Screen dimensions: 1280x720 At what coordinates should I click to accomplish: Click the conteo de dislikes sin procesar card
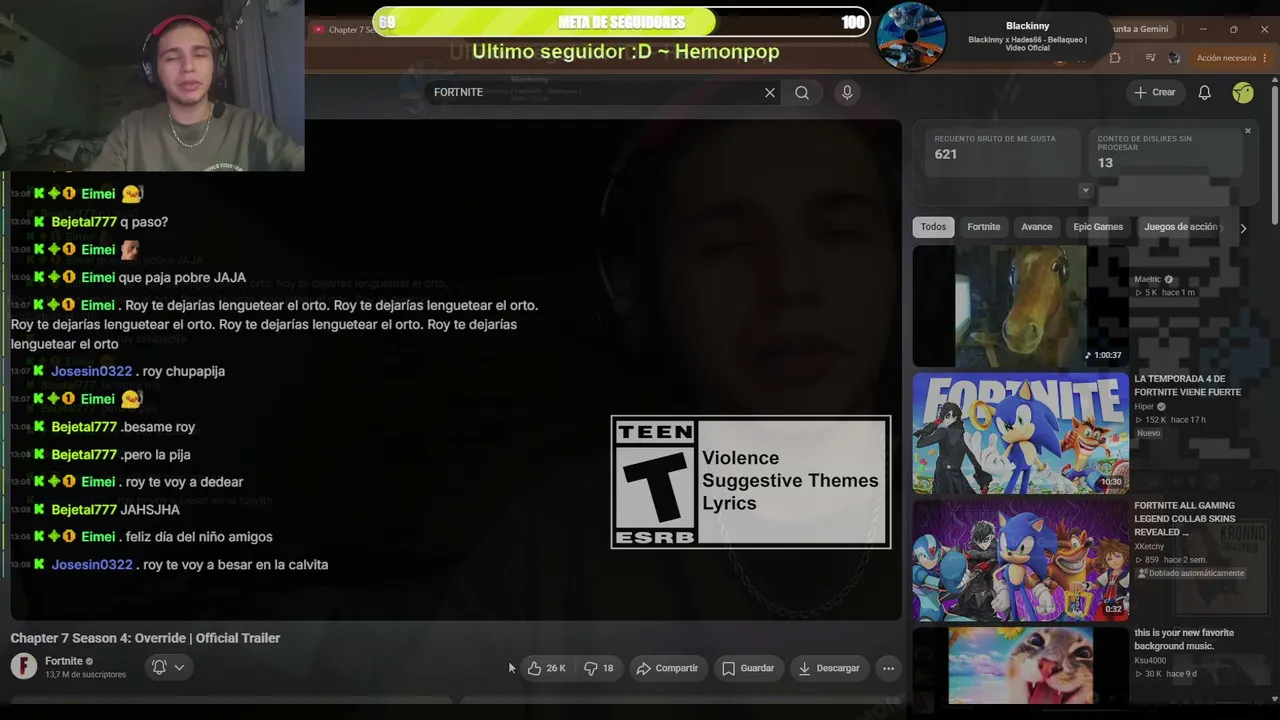pyautogui.click(x=1164, y=151)
